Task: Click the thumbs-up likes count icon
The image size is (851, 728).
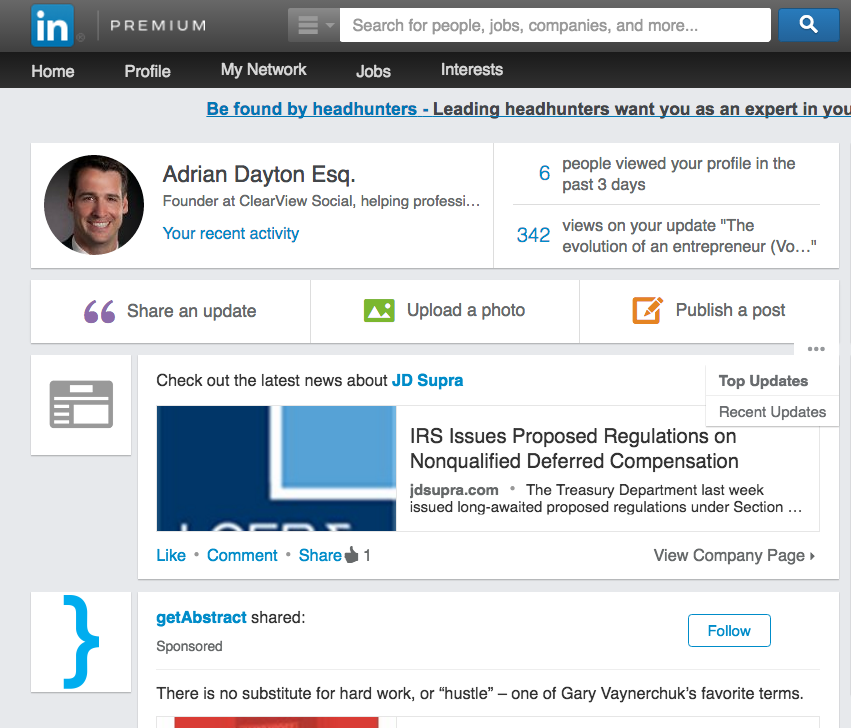Action: 352,555
